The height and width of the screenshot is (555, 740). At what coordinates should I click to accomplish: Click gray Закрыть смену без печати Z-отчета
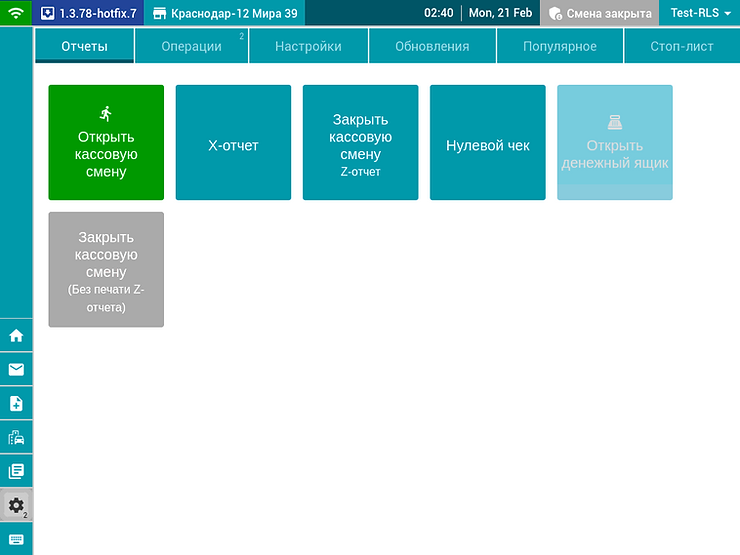pyautogui.click(x=106, y=269)
